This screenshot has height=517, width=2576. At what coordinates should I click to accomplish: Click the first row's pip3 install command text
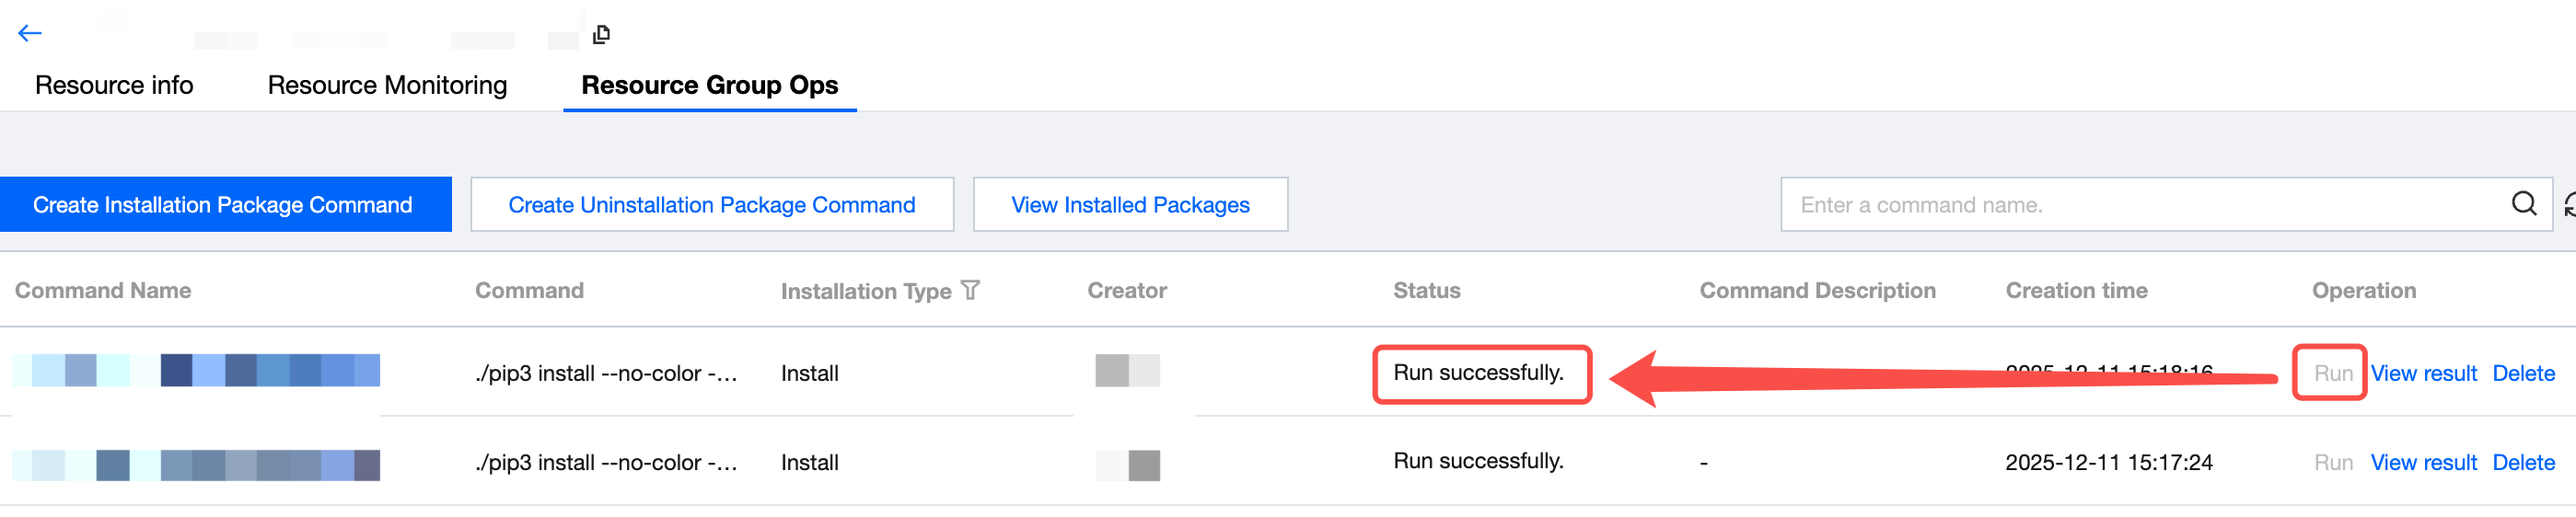pyautogui.click(x=606, y=373)
